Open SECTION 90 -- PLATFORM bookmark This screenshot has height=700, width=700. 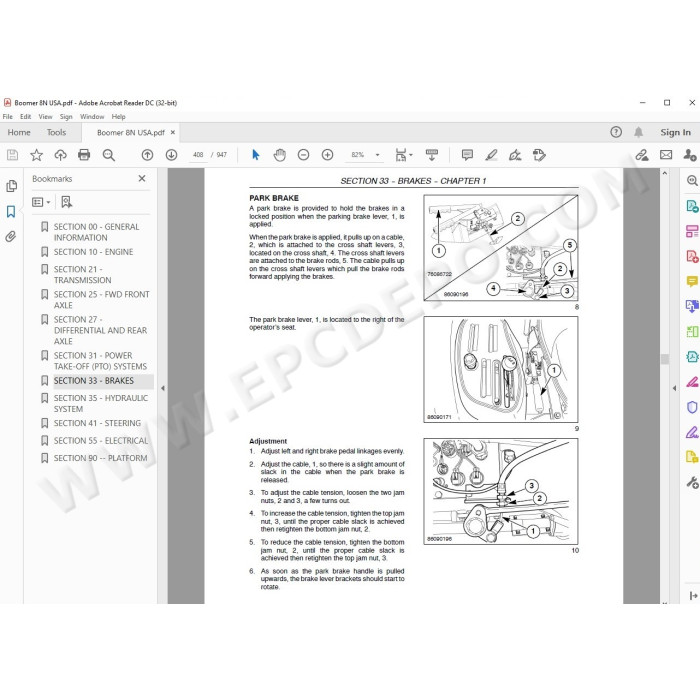(100, 458)
